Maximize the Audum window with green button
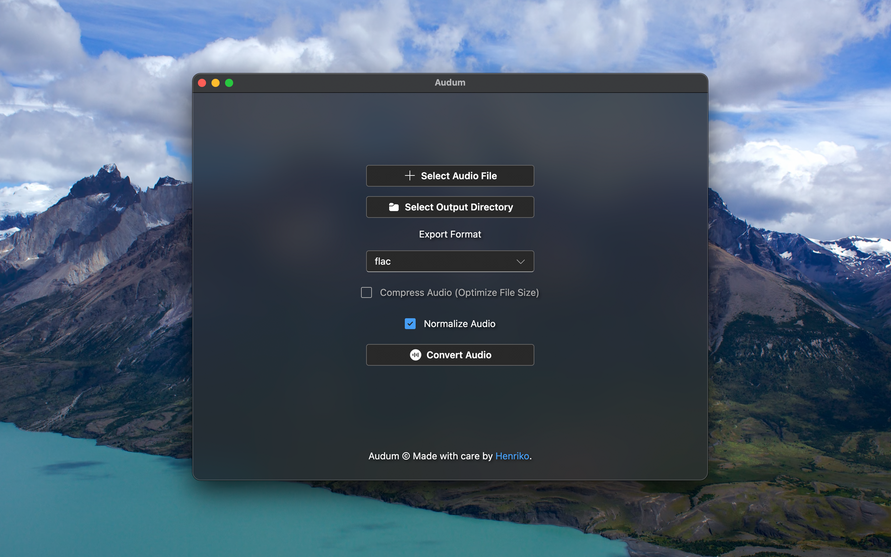Image resolution: width=891 pixels, height=557 pixels. (229, 83)
